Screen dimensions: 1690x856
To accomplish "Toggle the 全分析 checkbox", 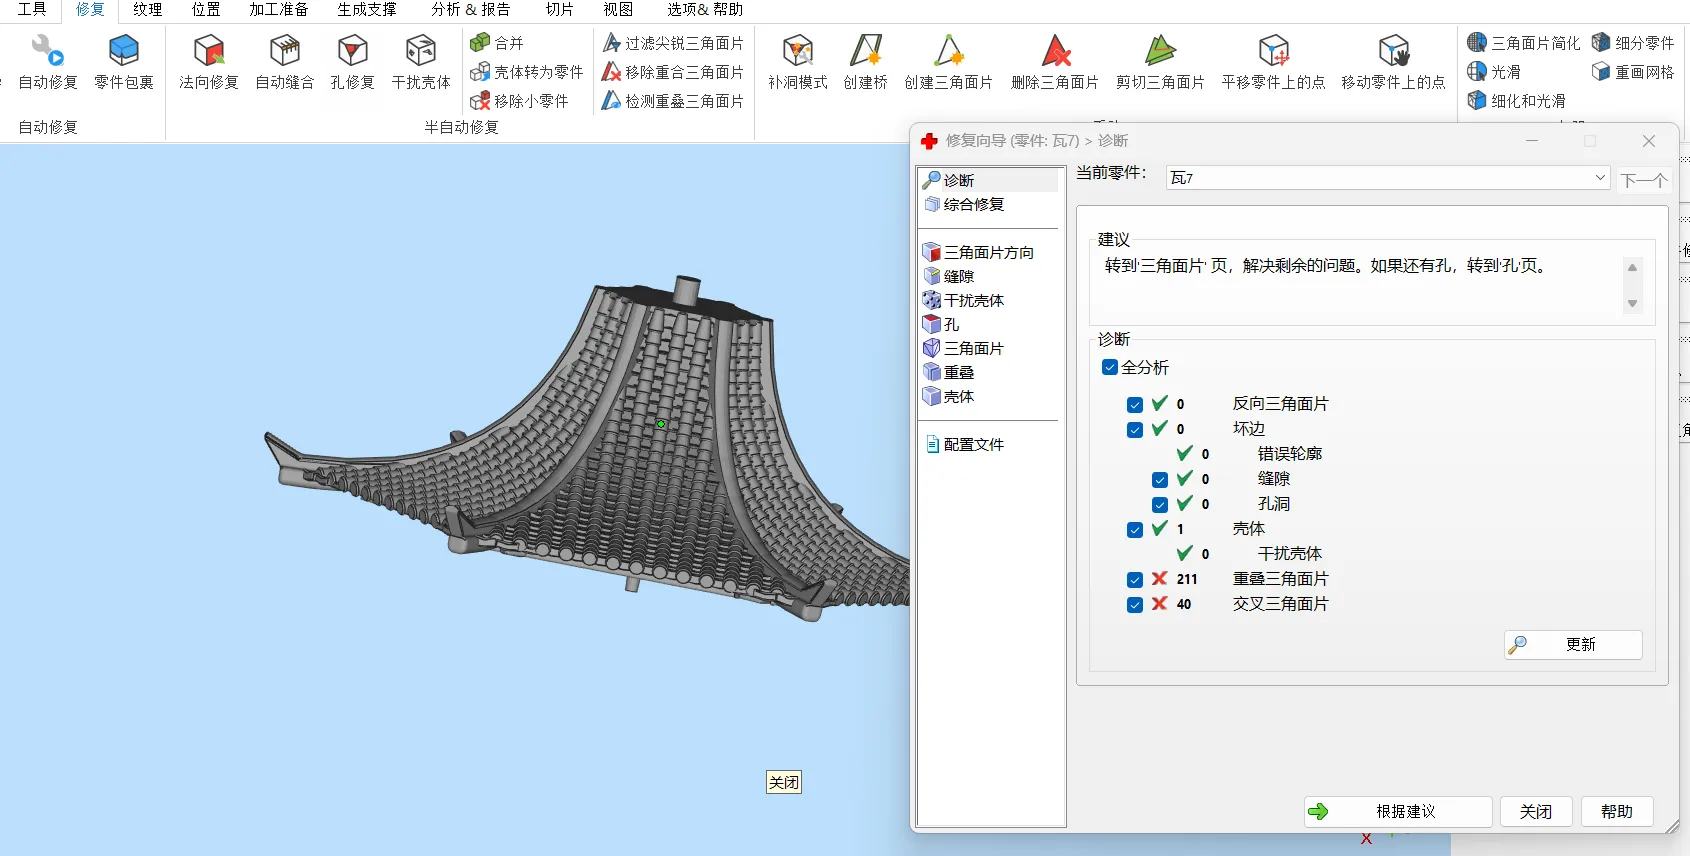I will (1110, 367).
